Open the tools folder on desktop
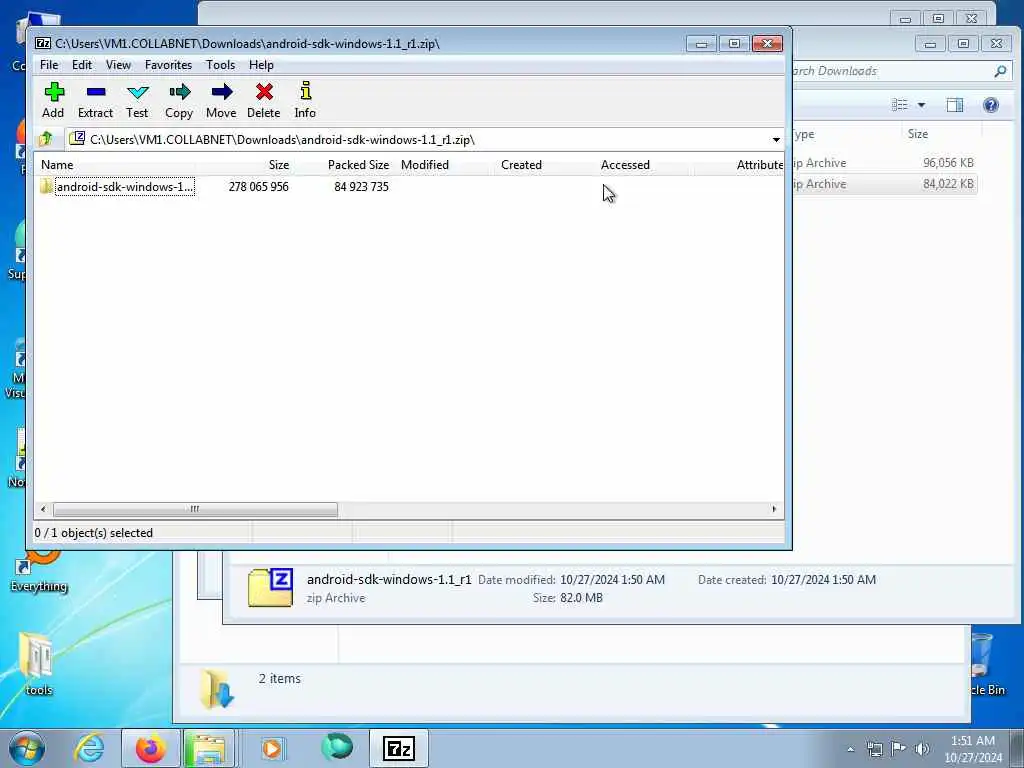This screenshot has width=1024, height=768. (37, 664)
